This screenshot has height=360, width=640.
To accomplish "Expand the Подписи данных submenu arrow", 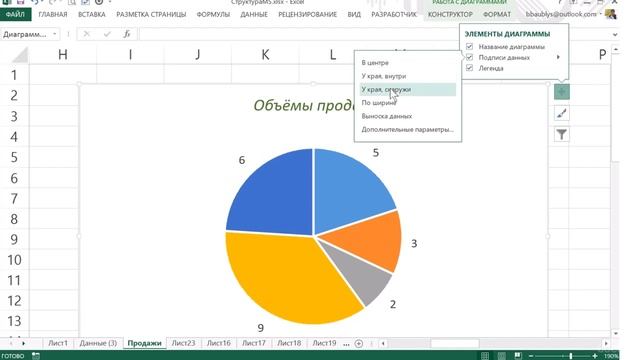I will 558,57.
